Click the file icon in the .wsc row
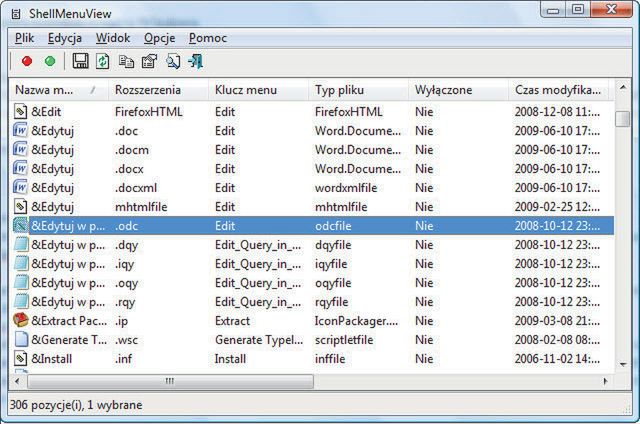 pyautogui.click(x=21, y=340)
